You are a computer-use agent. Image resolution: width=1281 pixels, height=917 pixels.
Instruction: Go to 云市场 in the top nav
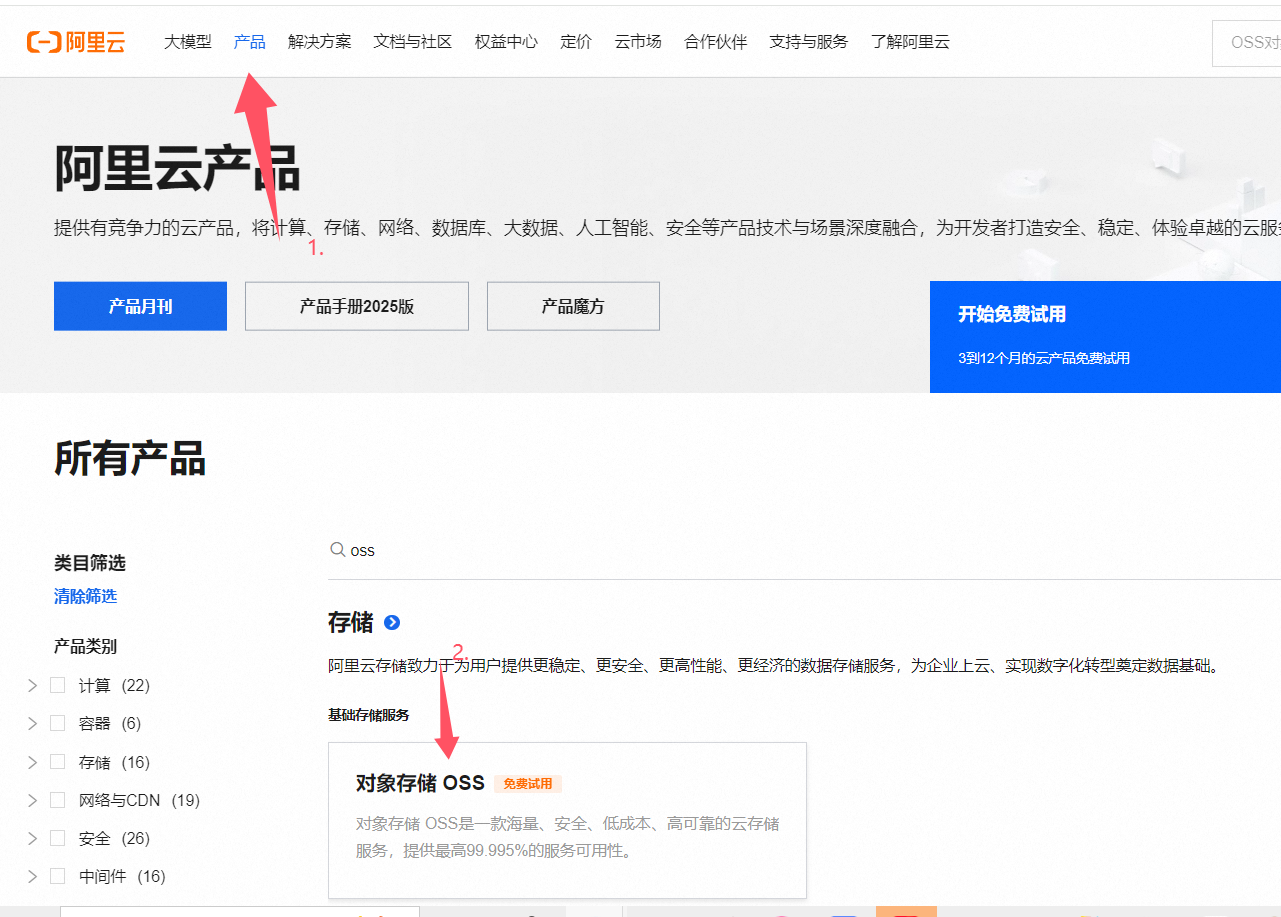point(638,42)
